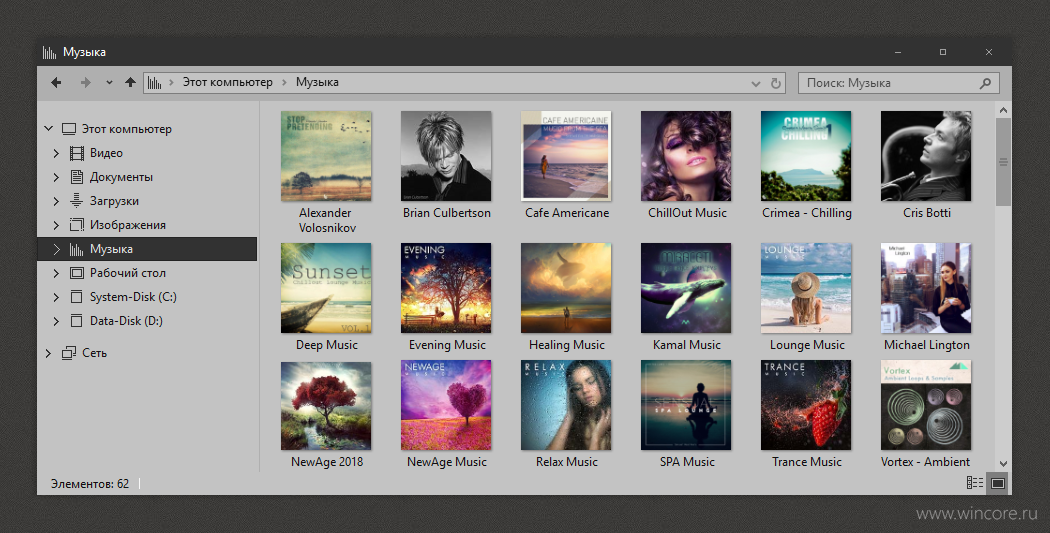Expand the 'Data-Disk (D:)' tree node
Viewport: 1050px width, 533px height.
coord(56,321)
